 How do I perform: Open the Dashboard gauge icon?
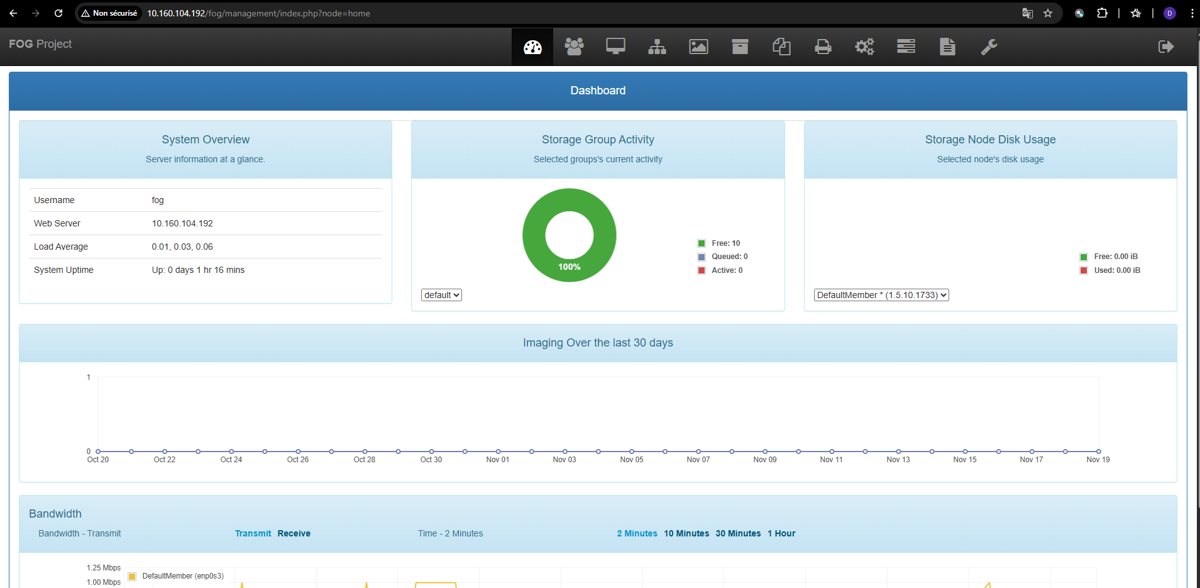(x=532, y=47)
